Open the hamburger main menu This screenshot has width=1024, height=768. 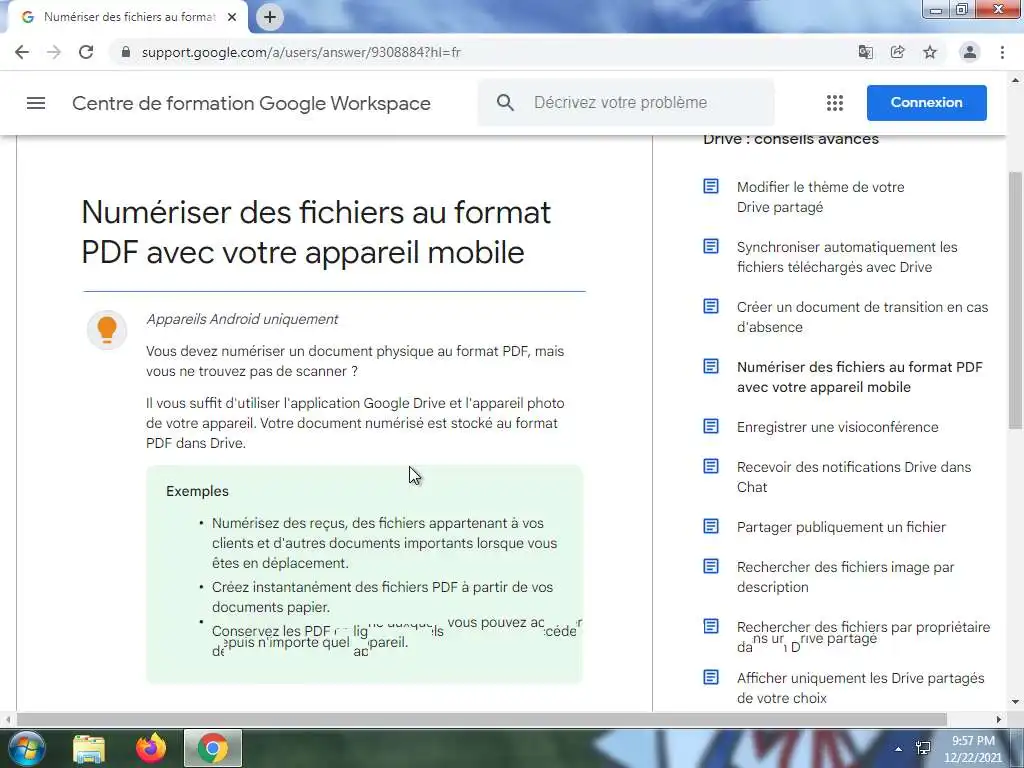click(36, 103)
